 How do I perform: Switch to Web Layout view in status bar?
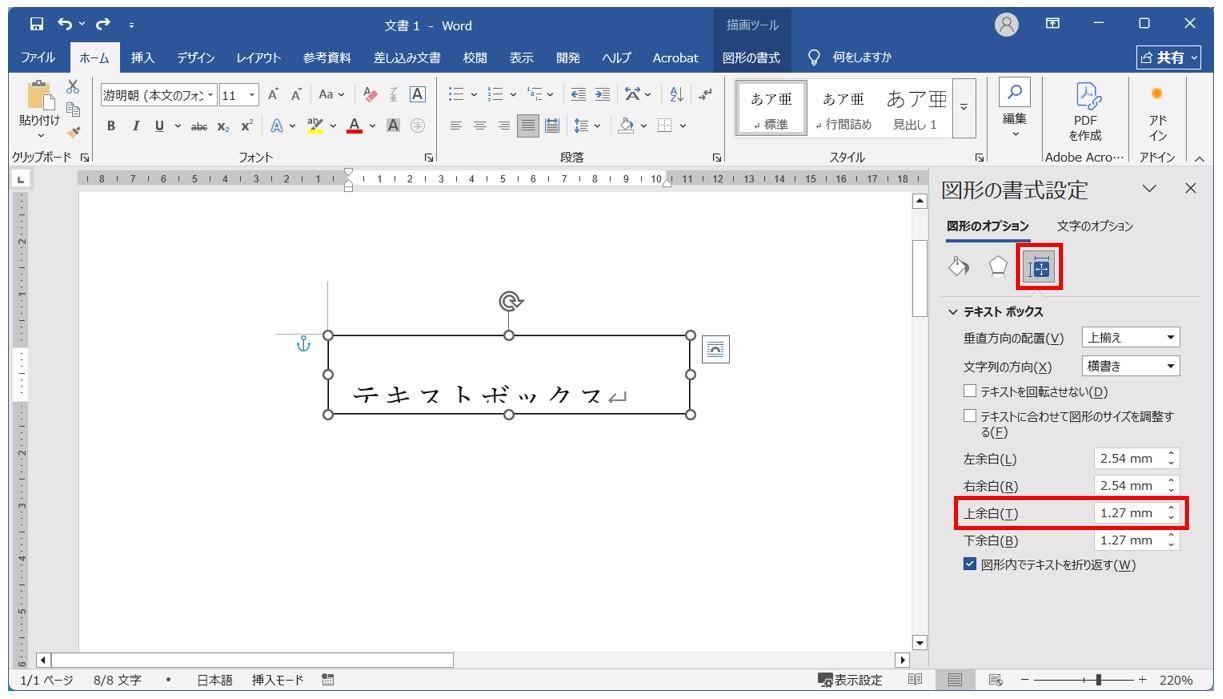(x=995, y=680)
